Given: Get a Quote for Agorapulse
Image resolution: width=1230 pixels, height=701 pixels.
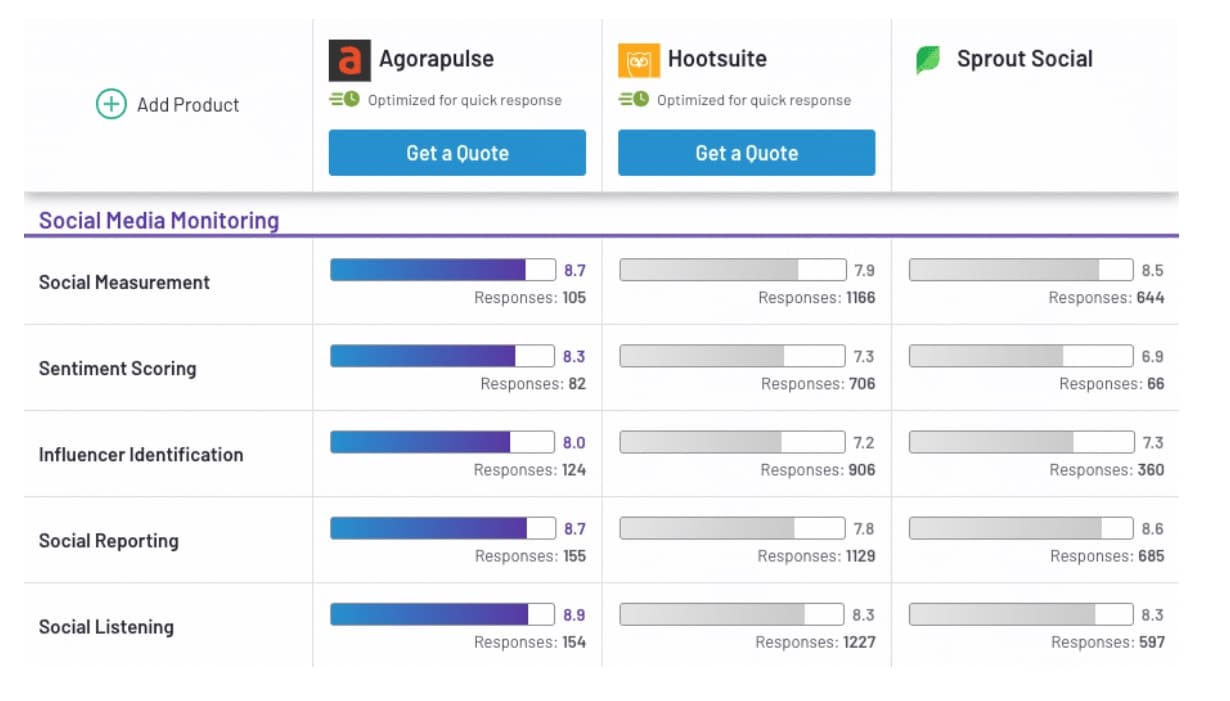Looking at the screenshot, I should [457, 153].
